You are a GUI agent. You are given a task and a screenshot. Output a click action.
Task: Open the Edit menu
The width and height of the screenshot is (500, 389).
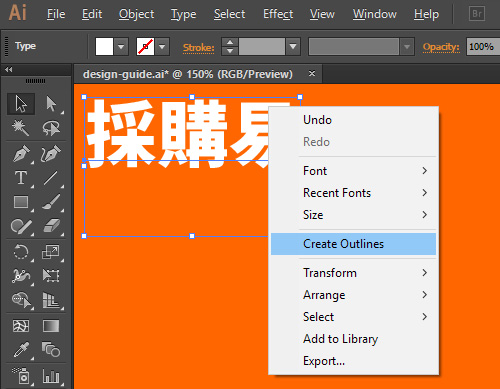pos(92,14)
